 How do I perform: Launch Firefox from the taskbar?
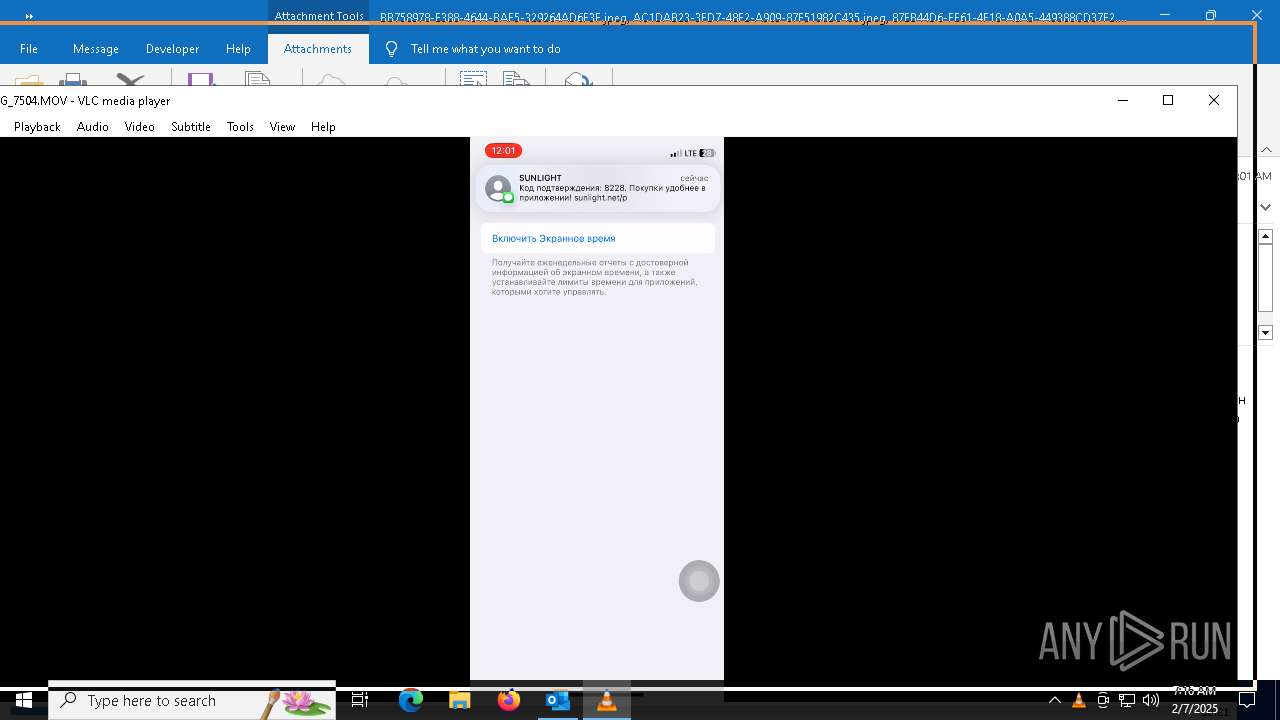coord(509,701)
